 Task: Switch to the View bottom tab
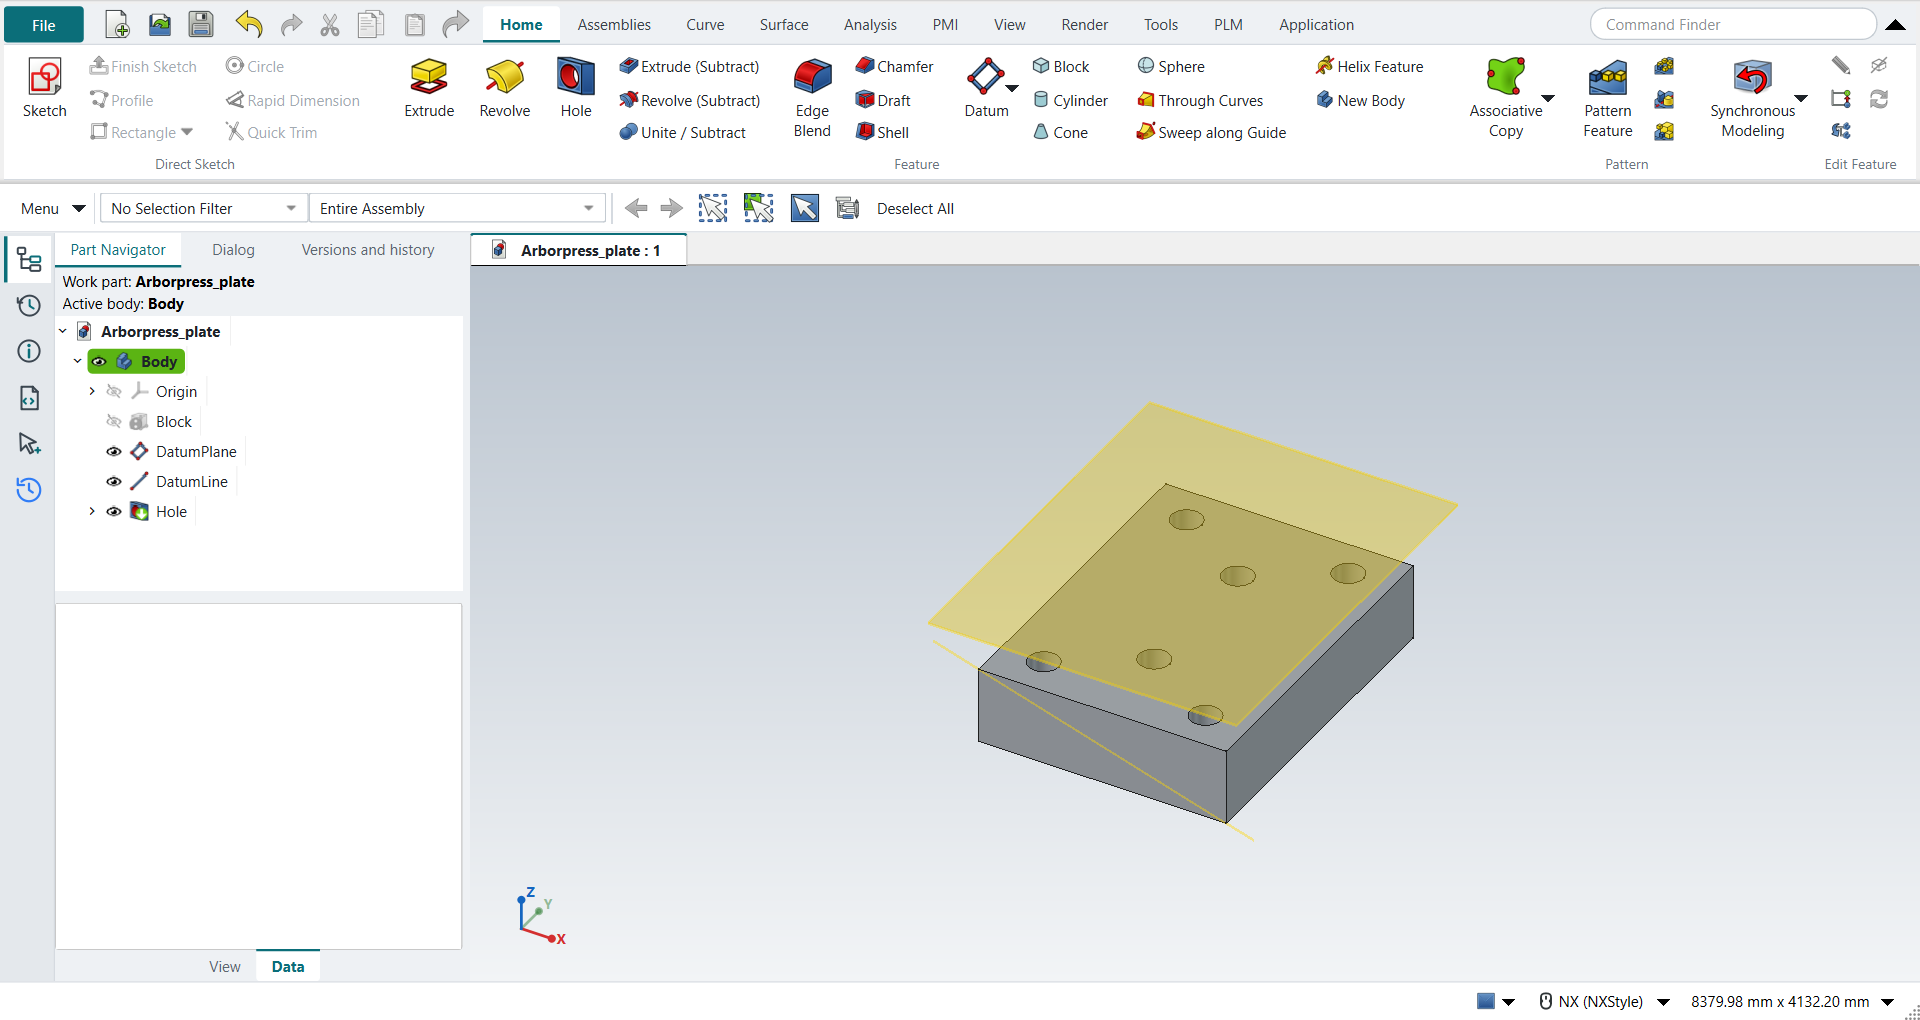225,966
